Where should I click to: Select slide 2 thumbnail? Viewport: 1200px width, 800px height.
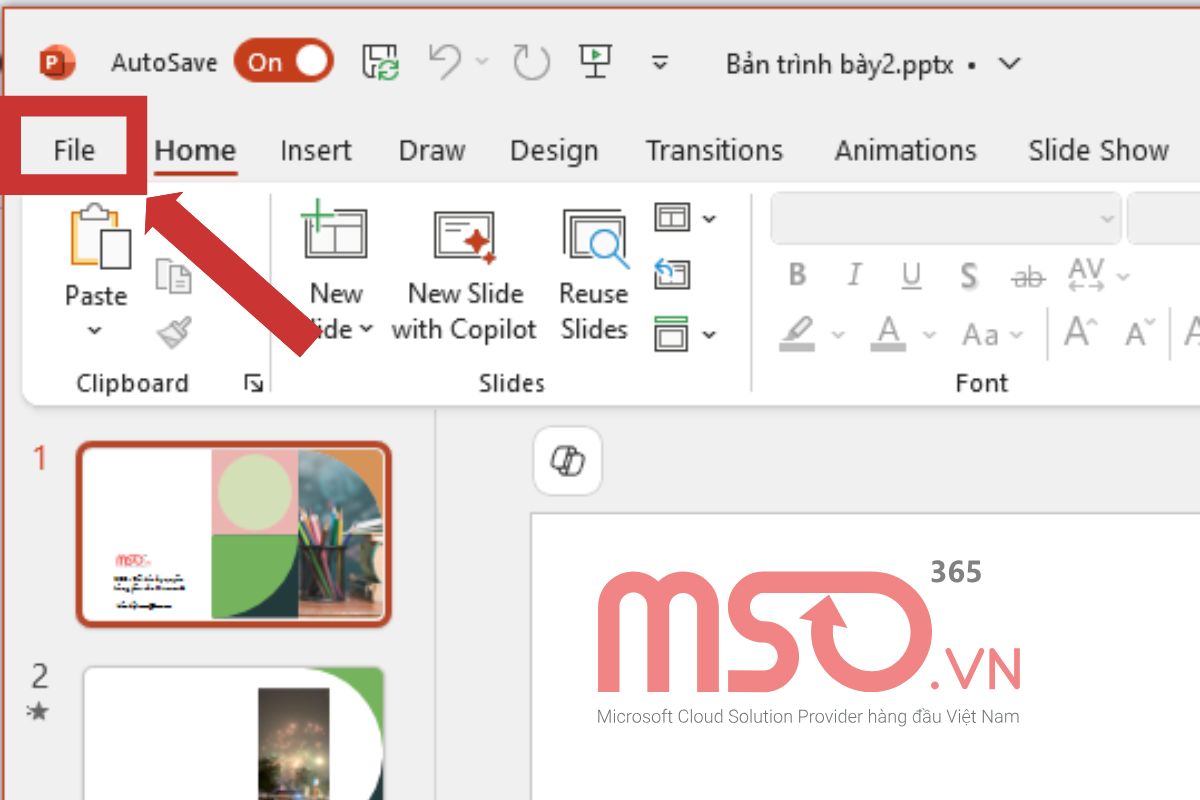point(234,733)
